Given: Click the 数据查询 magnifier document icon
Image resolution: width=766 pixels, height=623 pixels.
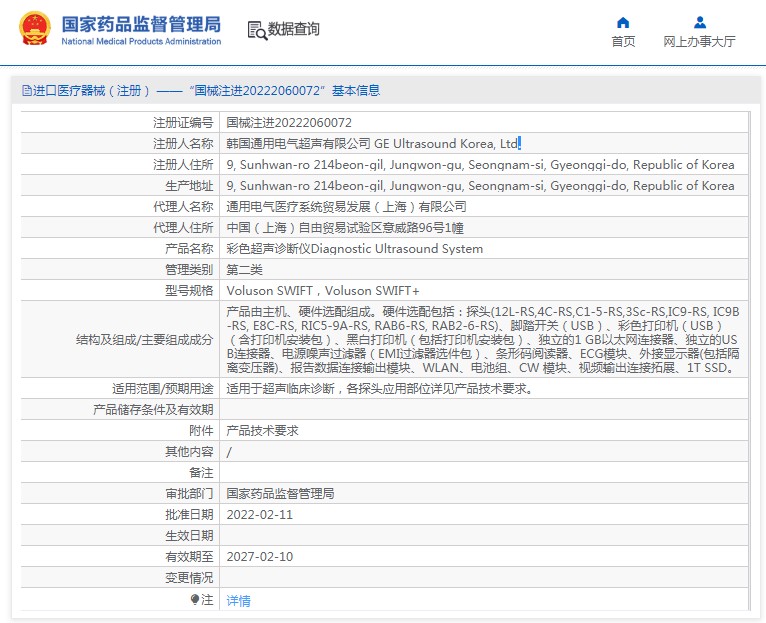Looking at the screenshot, I should point(256,30).
